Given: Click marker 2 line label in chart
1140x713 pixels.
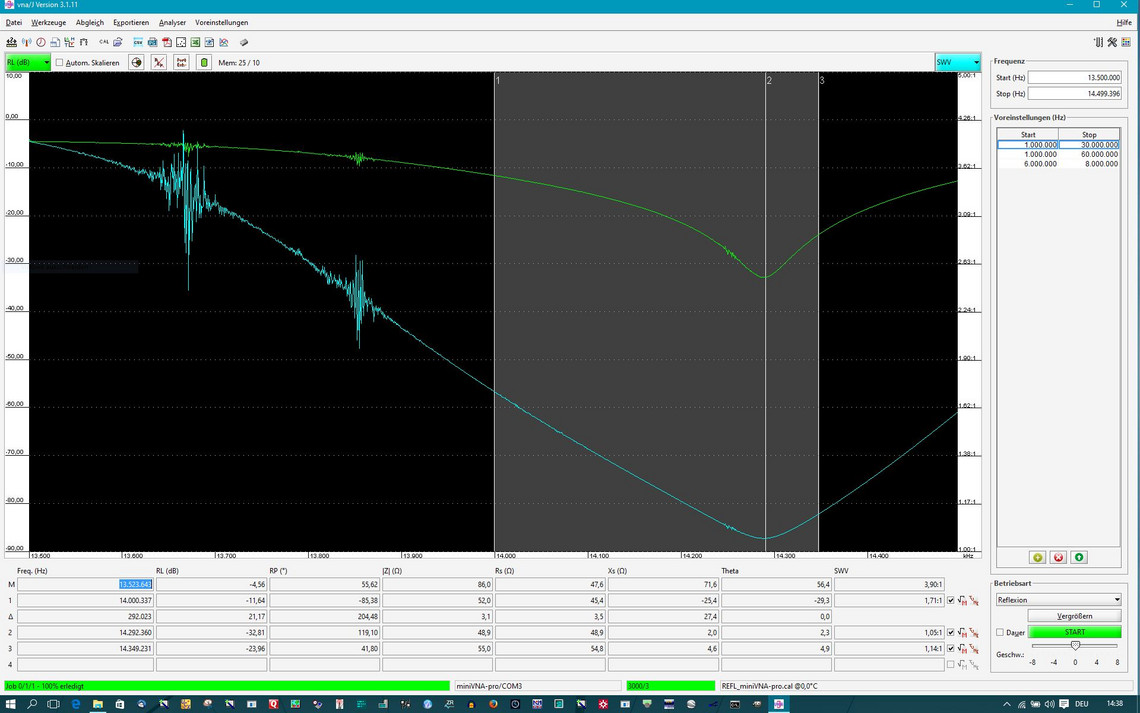Looking at the screenshot, I should [x=769, y=81].
